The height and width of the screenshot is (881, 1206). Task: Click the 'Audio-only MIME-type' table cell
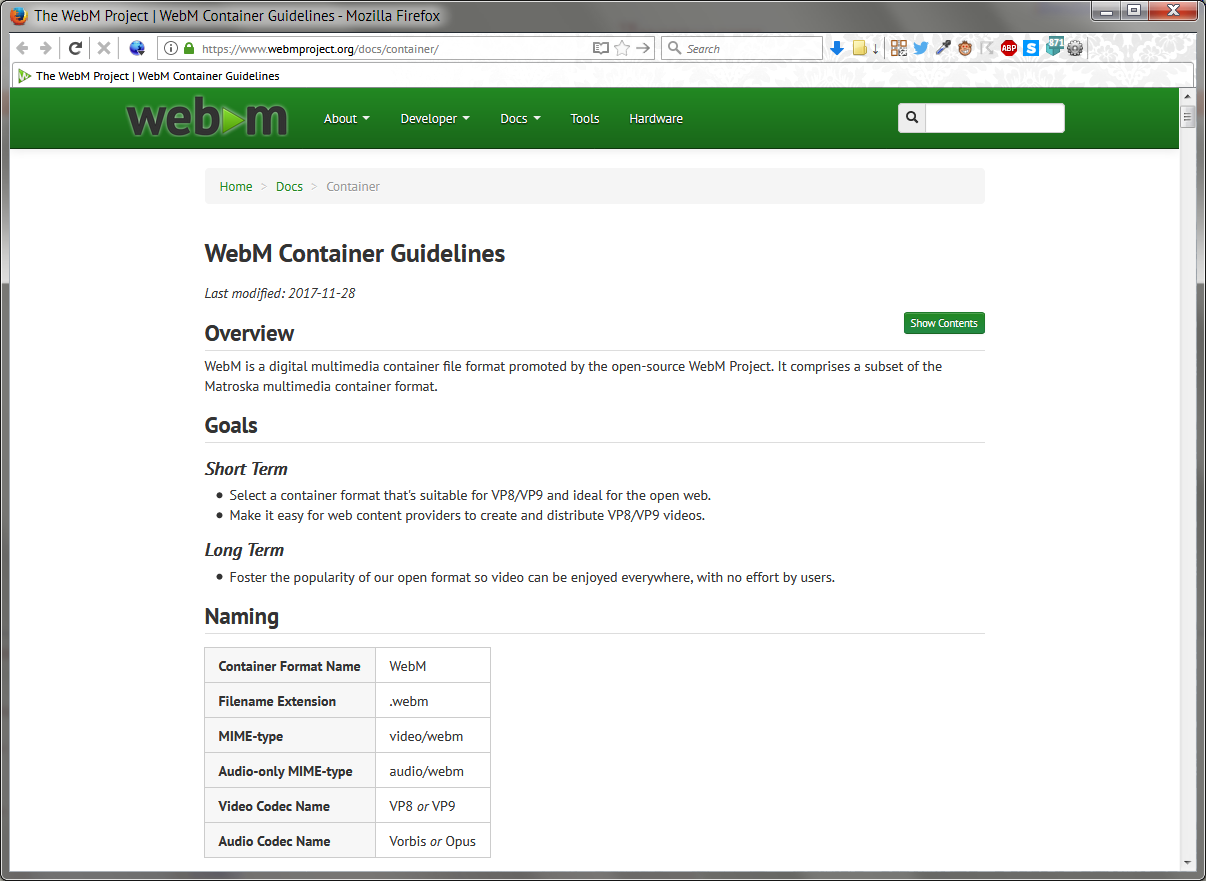(x=290, y=771)
